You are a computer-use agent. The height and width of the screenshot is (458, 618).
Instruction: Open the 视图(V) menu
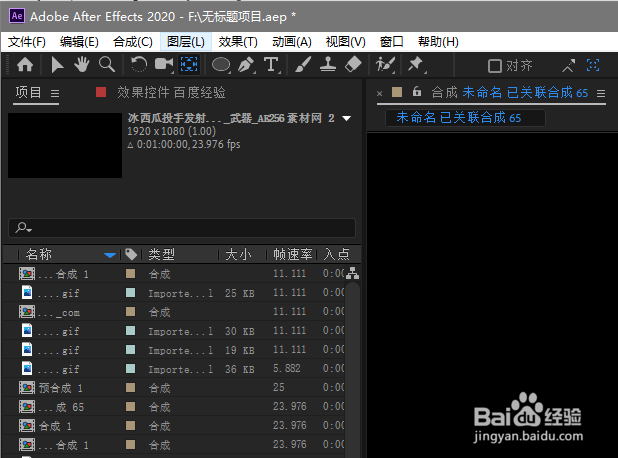point(346,42)
